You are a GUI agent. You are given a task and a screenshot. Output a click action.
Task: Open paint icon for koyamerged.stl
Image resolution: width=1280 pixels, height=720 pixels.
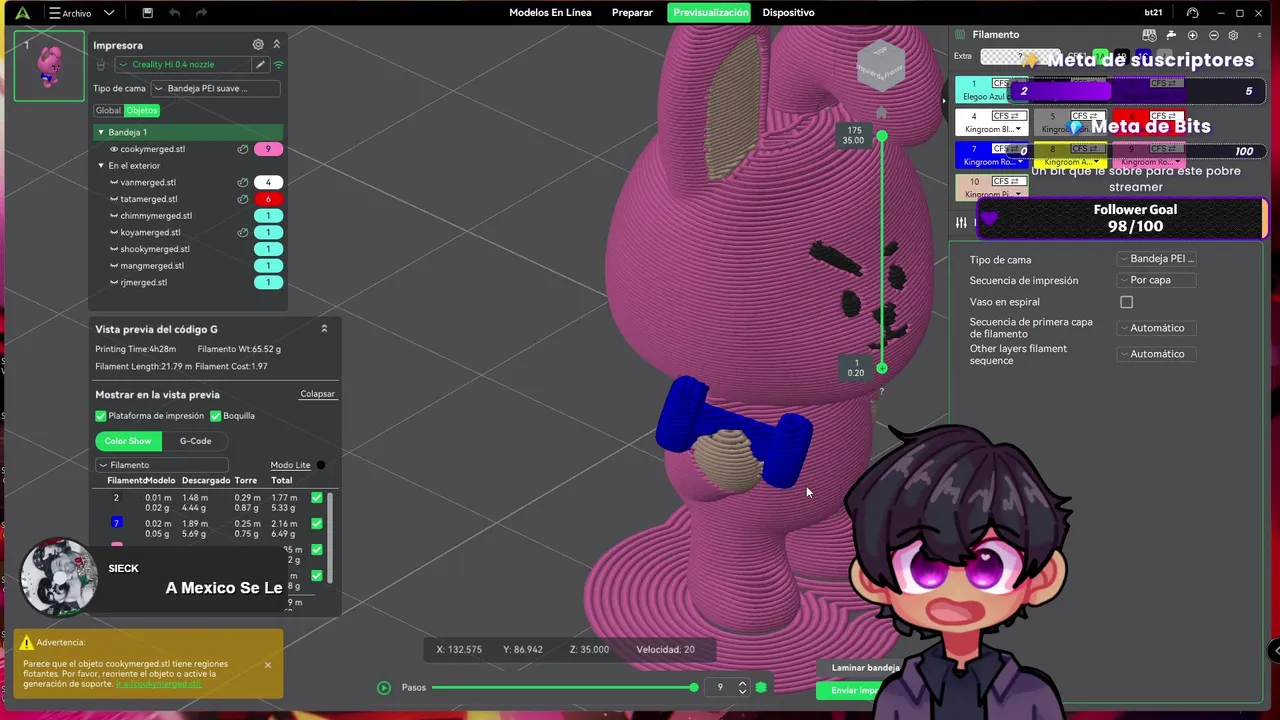coord(242,233)
